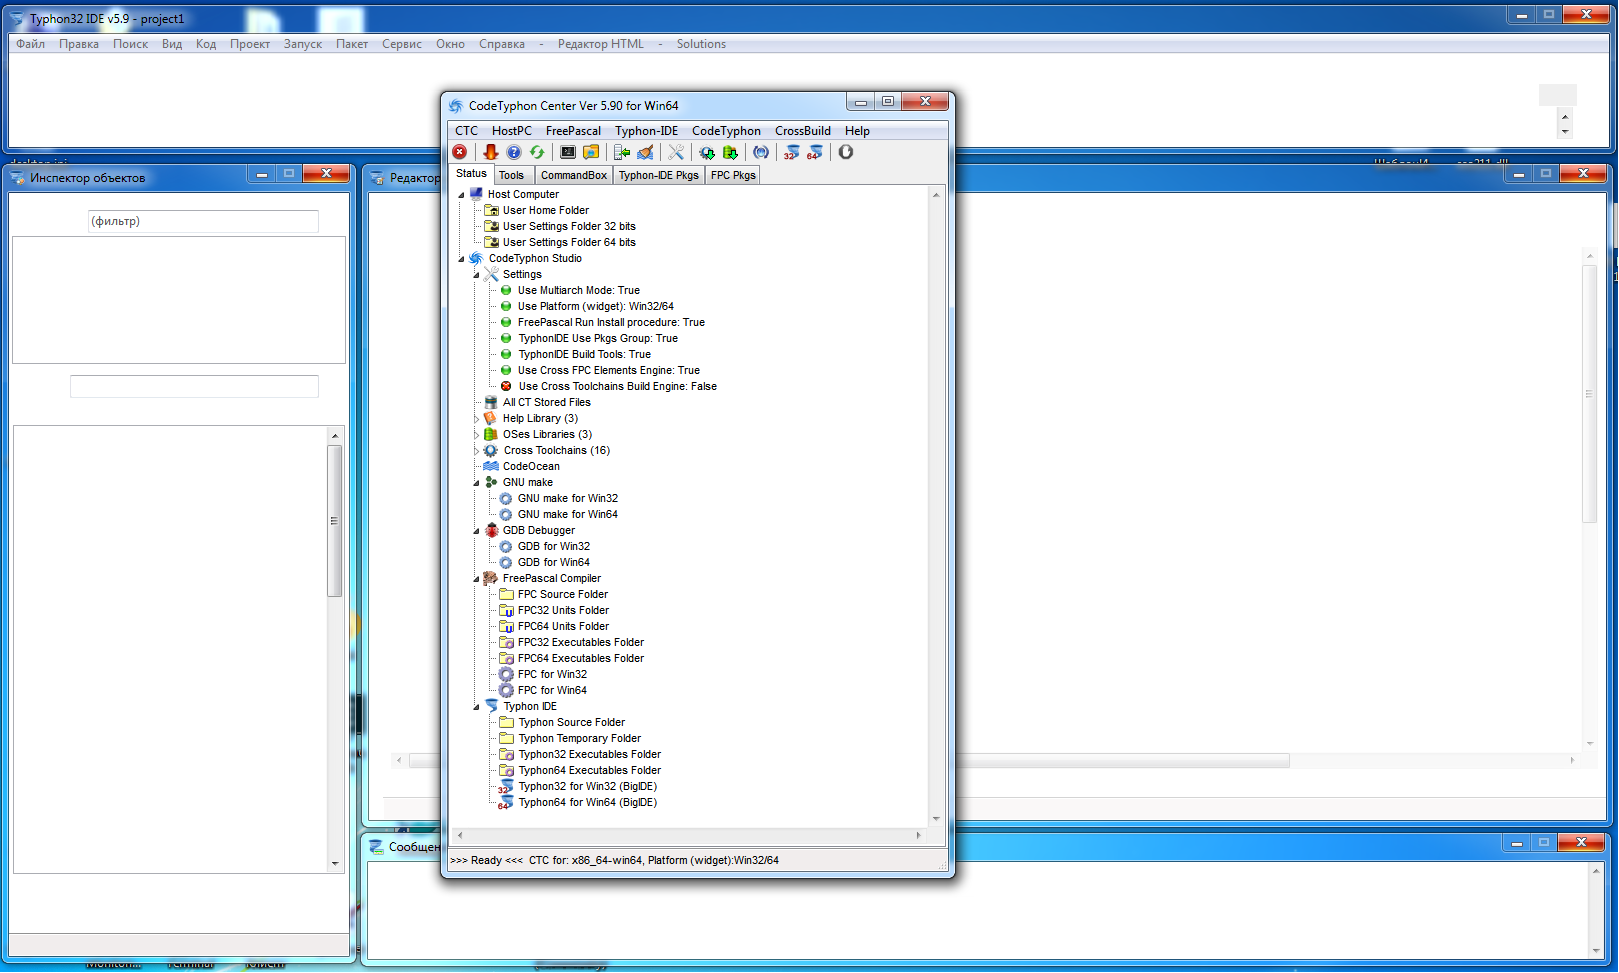Viewport: 1619px width, 973px height.
Task: Click the Typhon 64-bit toolbar icon
Action: pyautogui.click(x=815, y=152)
